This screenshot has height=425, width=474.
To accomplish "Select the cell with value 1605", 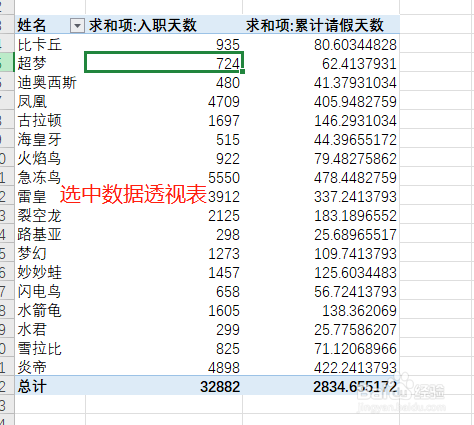I will pyautogui.click(x=164, y=310).
